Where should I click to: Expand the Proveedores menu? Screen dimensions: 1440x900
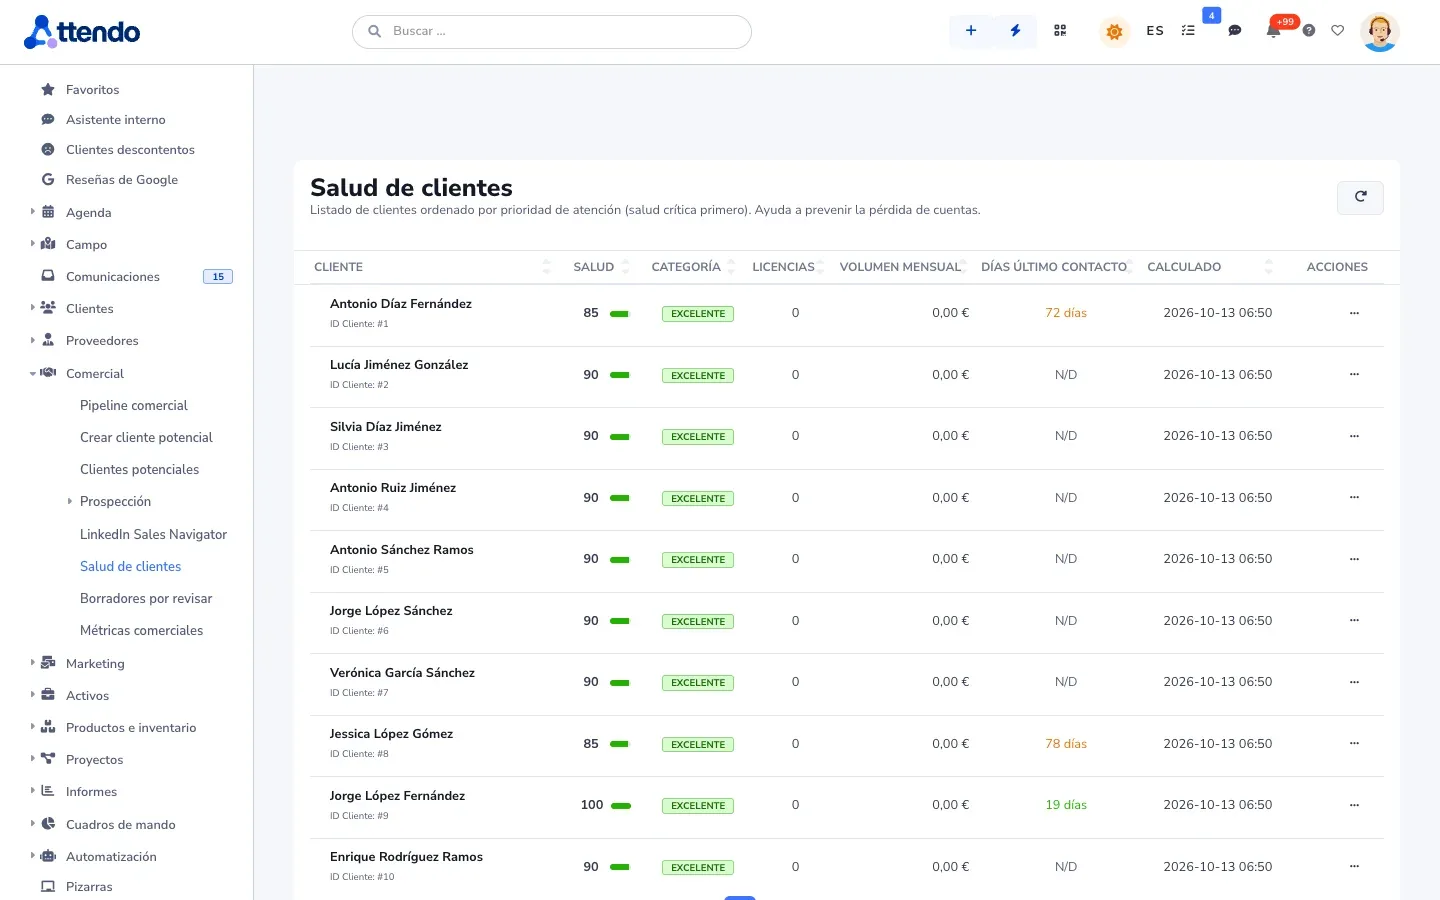[x=102, y=341]
